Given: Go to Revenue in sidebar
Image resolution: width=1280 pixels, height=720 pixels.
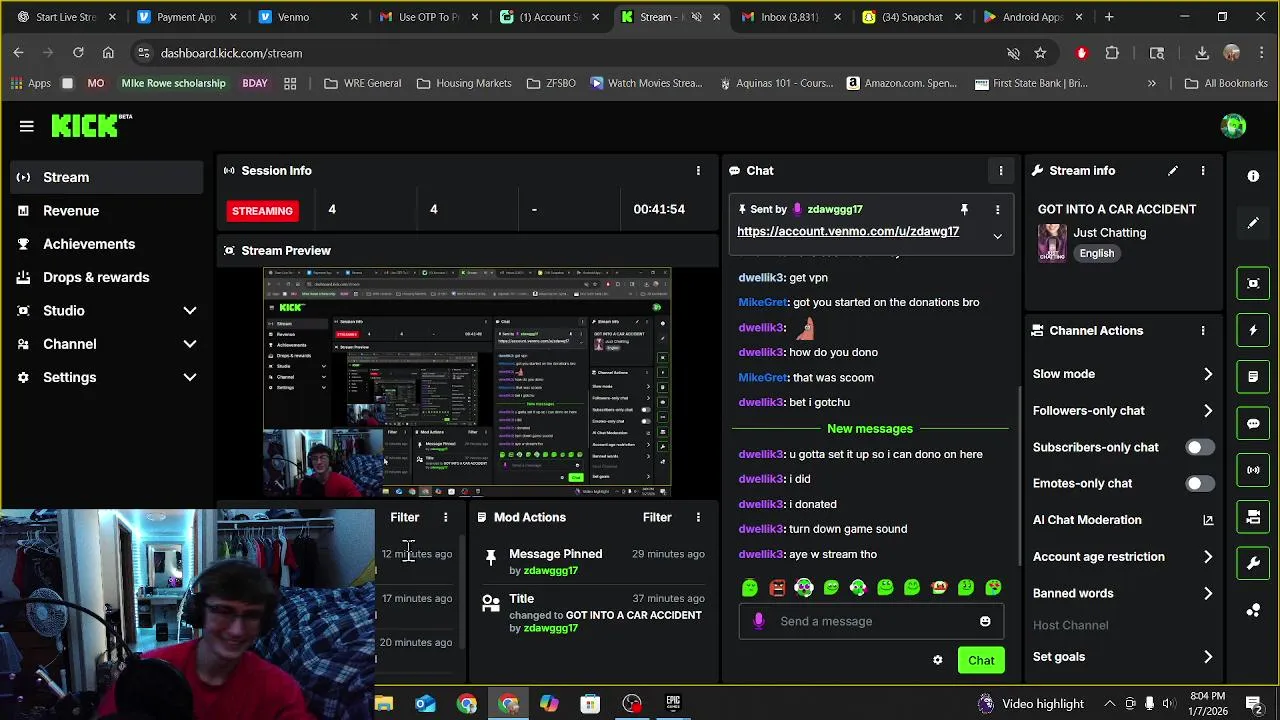Looking at the screenshot, I should coord(104,211).
